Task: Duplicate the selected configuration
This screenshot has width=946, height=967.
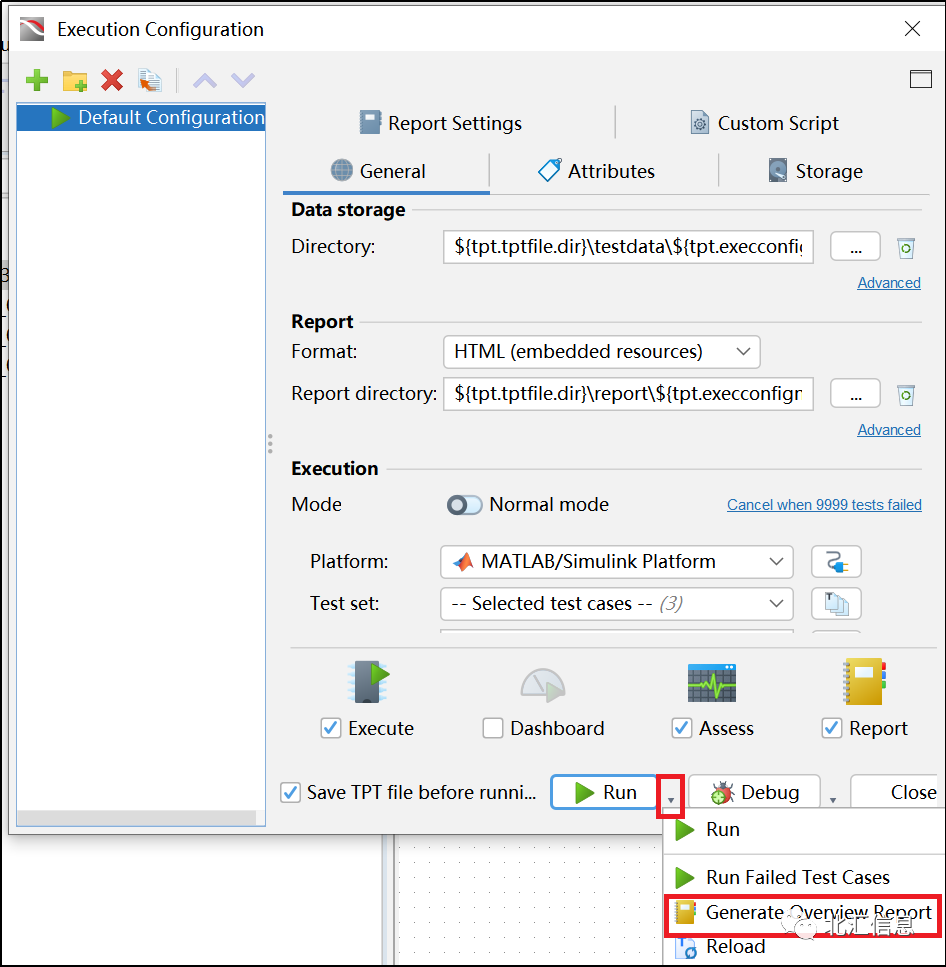Action: click(150, 80)
